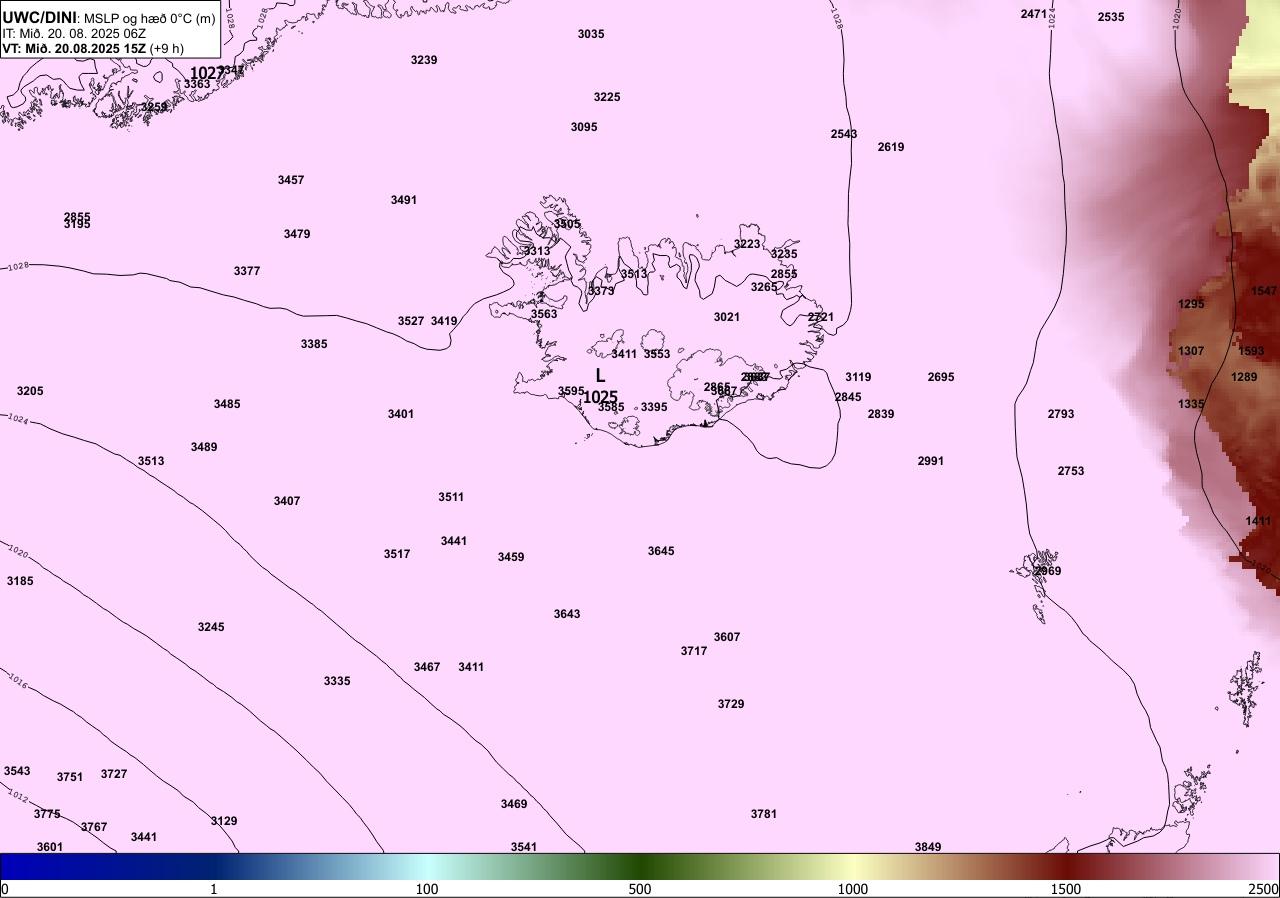Image resolution: width=1280 pixels, height=898 pixels.
Task: Click the number 3459
Action: point(511,557)
